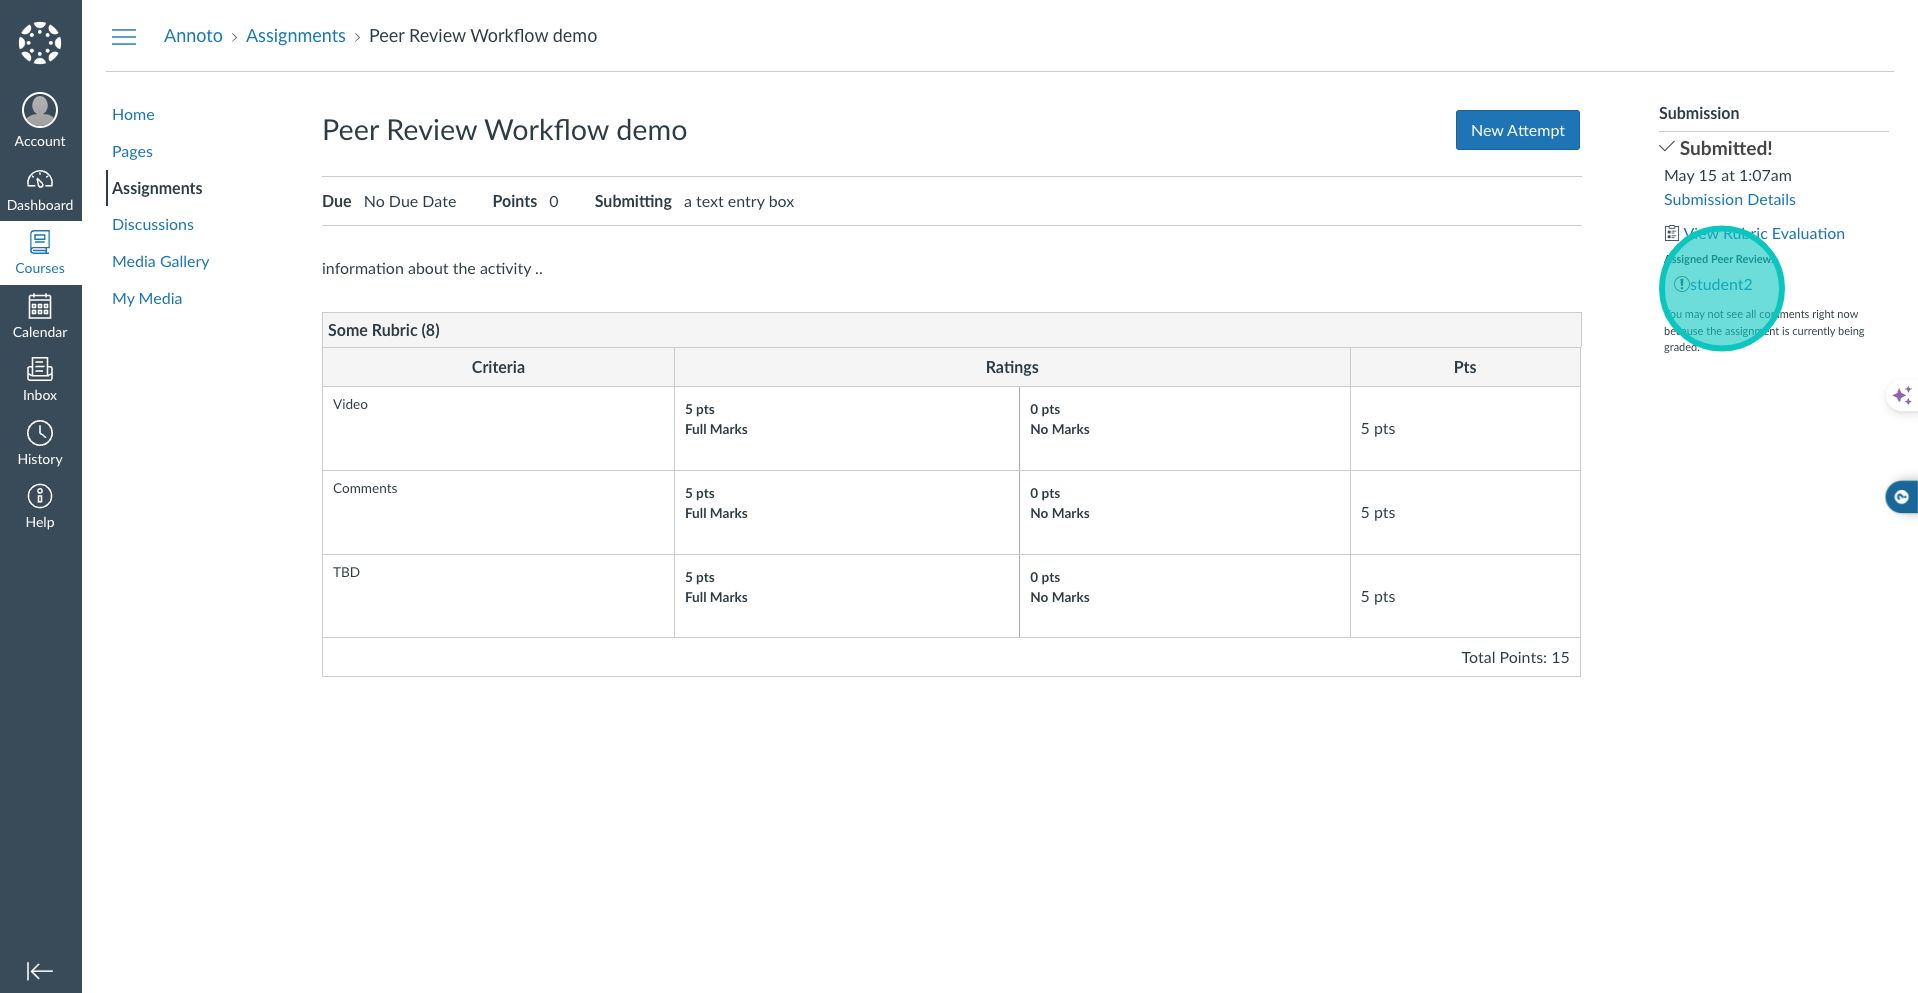This screenshot has width=1918, height=993.
Task: Open the Courses menu
Action: tap(40, 253)
